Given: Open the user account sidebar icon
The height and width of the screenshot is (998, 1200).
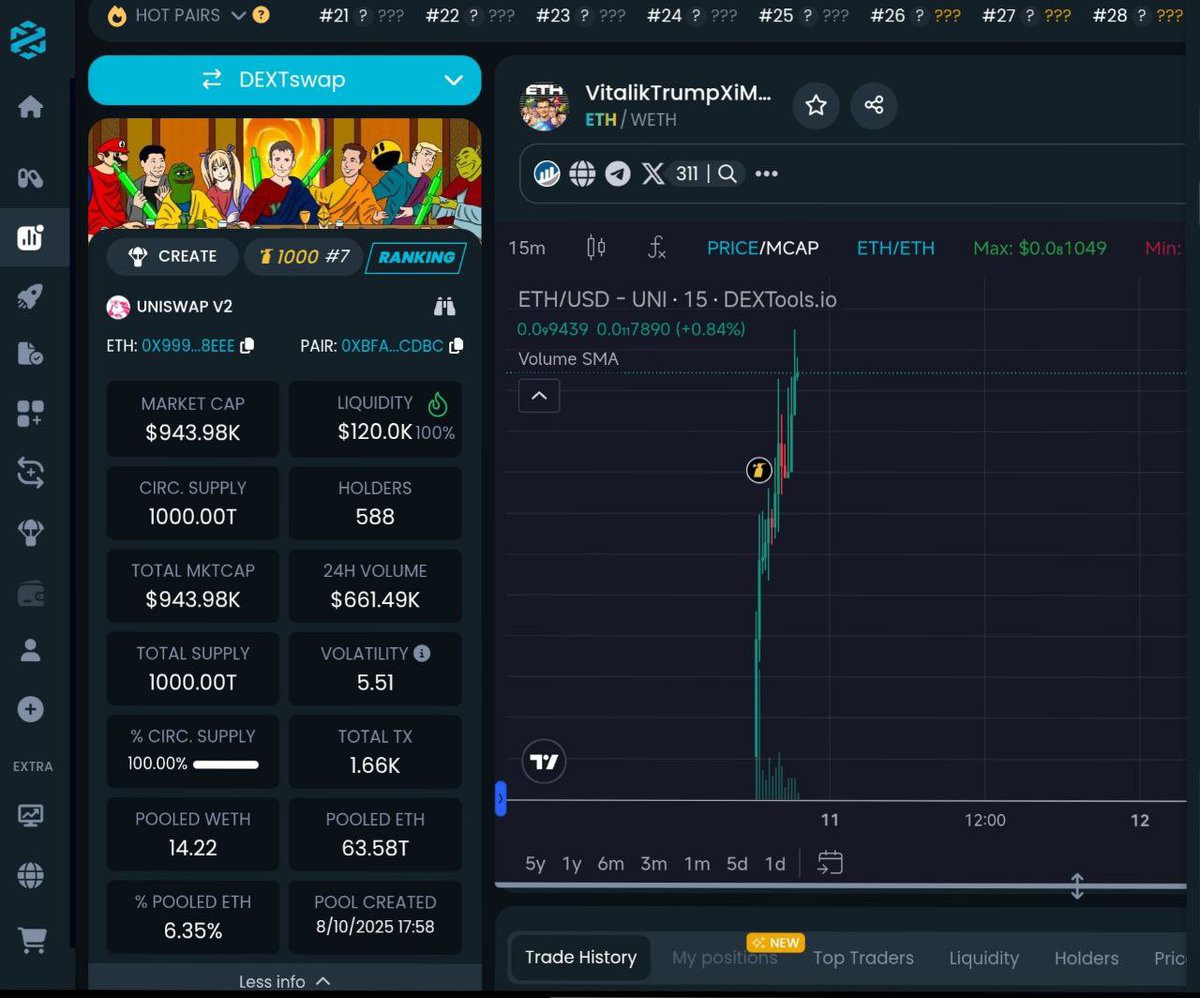Looking at the screenshot, I should point(30,651).
